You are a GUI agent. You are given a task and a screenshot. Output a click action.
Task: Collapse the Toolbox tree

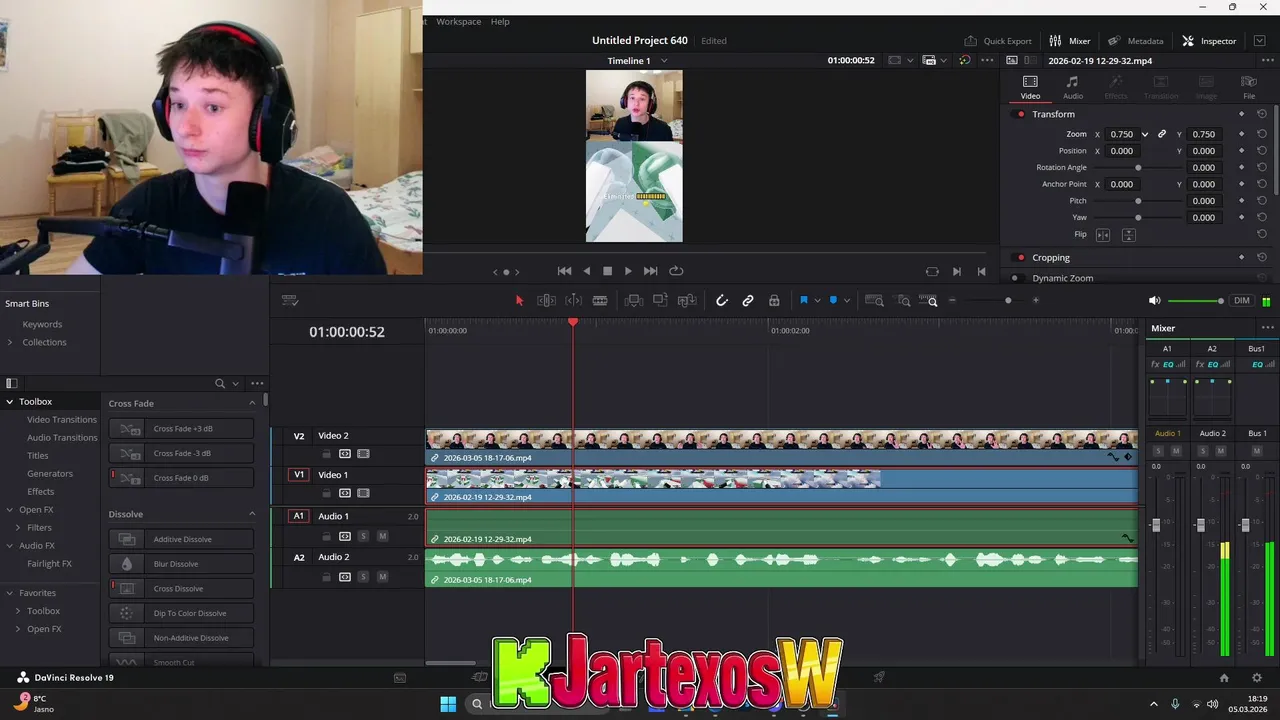tap(9, 402)
